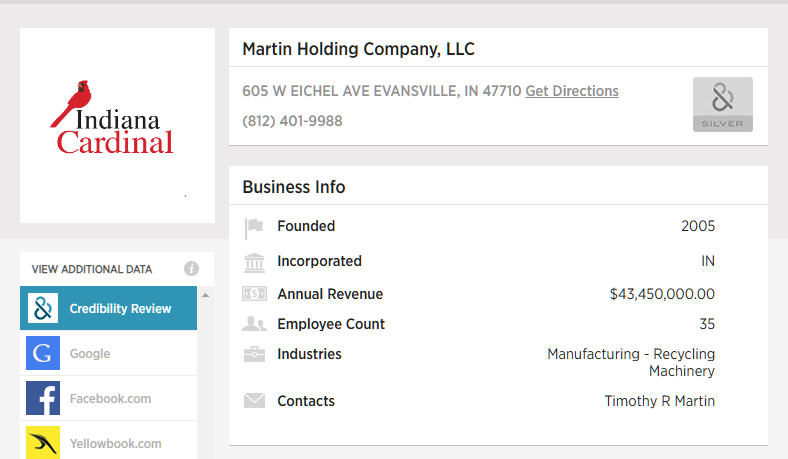Open the Get Directions link
788x459 pixels.
pos(572,91)
